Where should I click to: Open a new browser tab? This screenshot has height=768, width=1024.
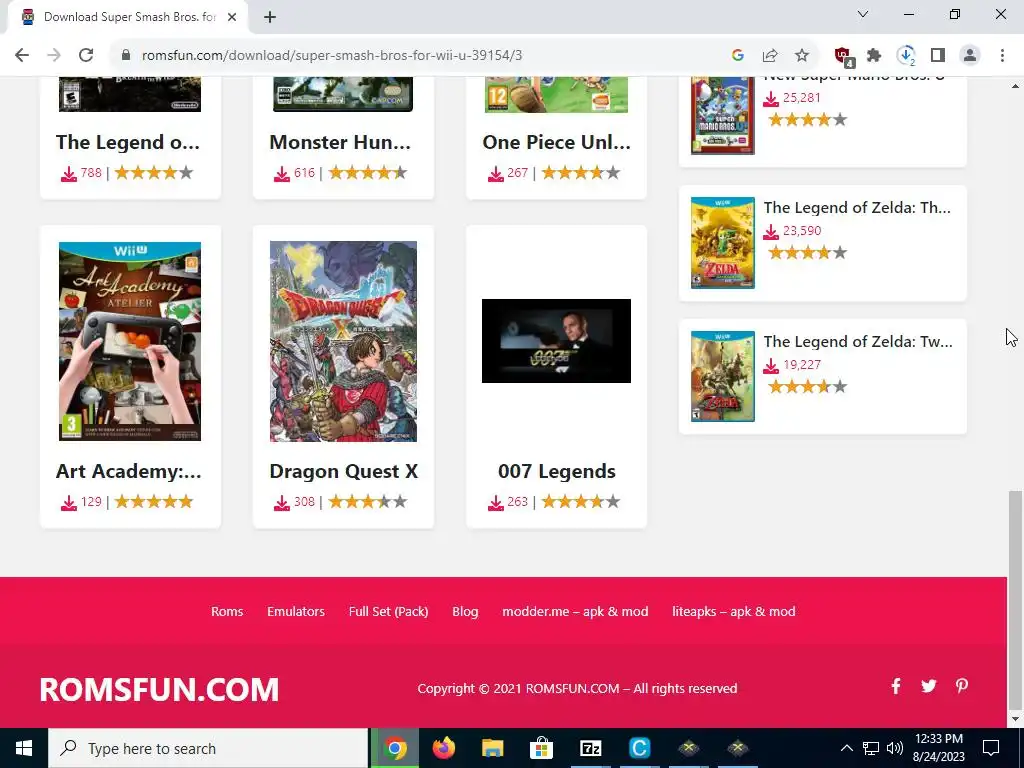pyautogui.click(x=270, y=18)
